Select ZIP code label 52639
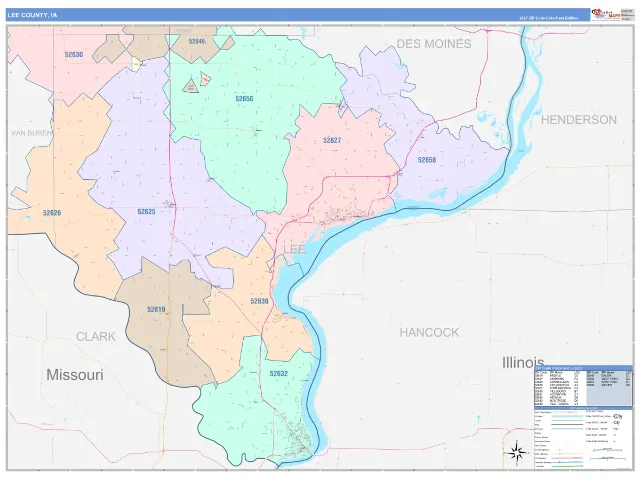The height and width of the screenshot is (480, 640). pos(260,301)
